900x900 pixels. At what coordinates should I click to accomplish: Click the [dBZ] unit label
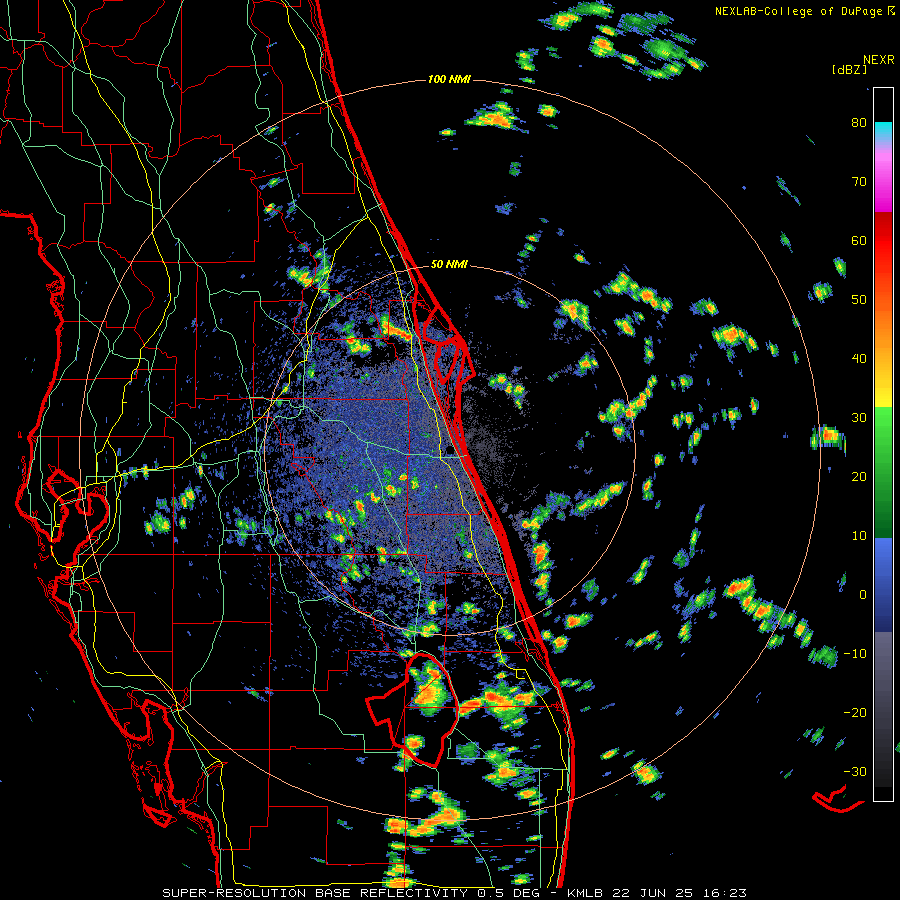(x=849, y=70)
